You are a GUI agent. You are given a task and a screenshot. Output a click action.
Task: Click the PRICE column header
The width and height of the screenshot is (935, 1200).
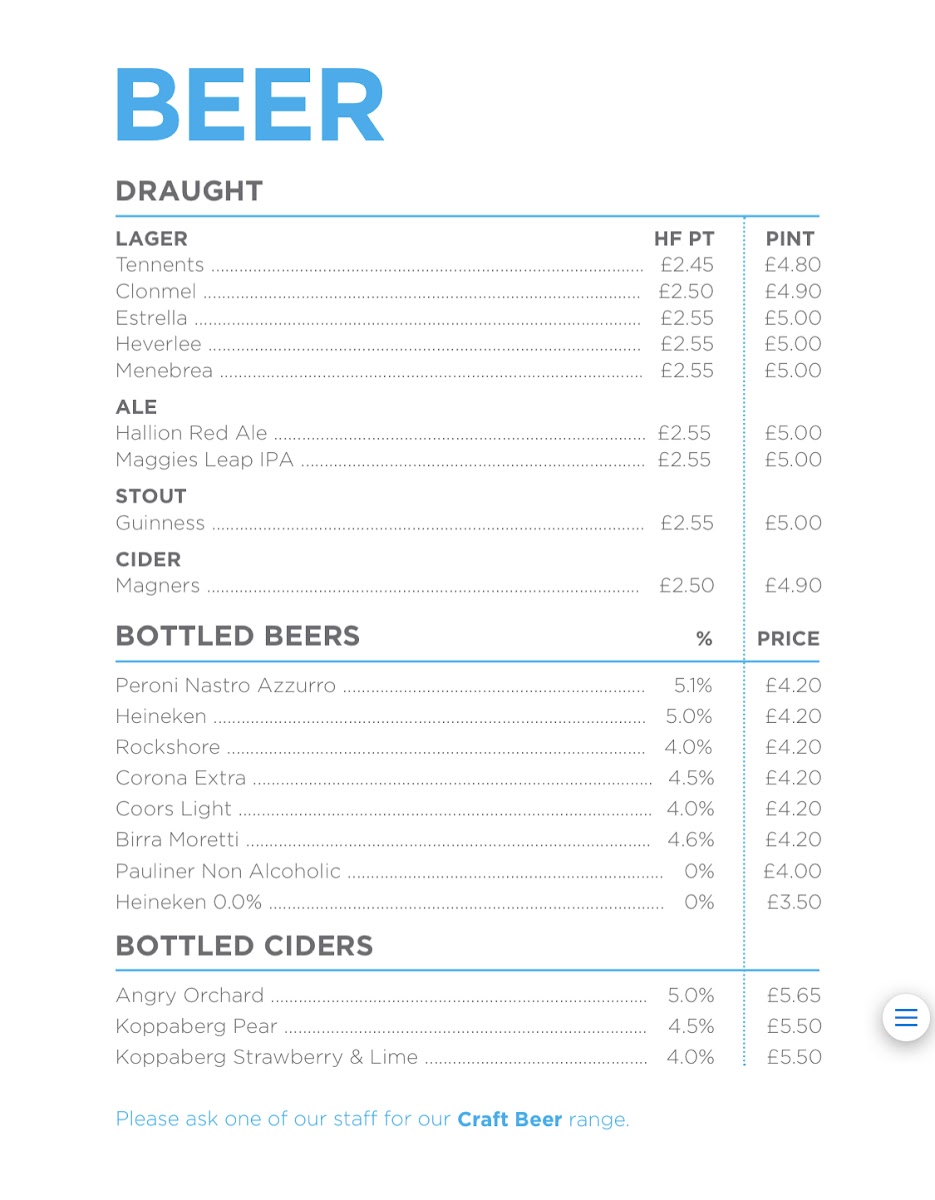tap(788, 639)
